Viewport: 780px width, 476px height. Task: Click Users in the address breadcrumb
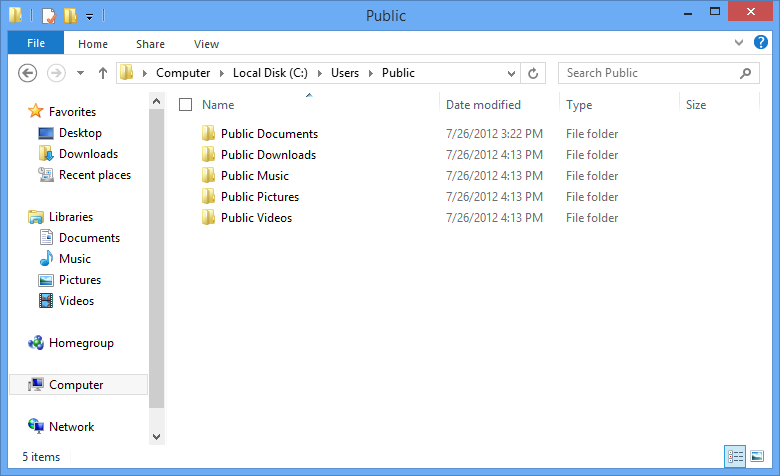(345, 73)
